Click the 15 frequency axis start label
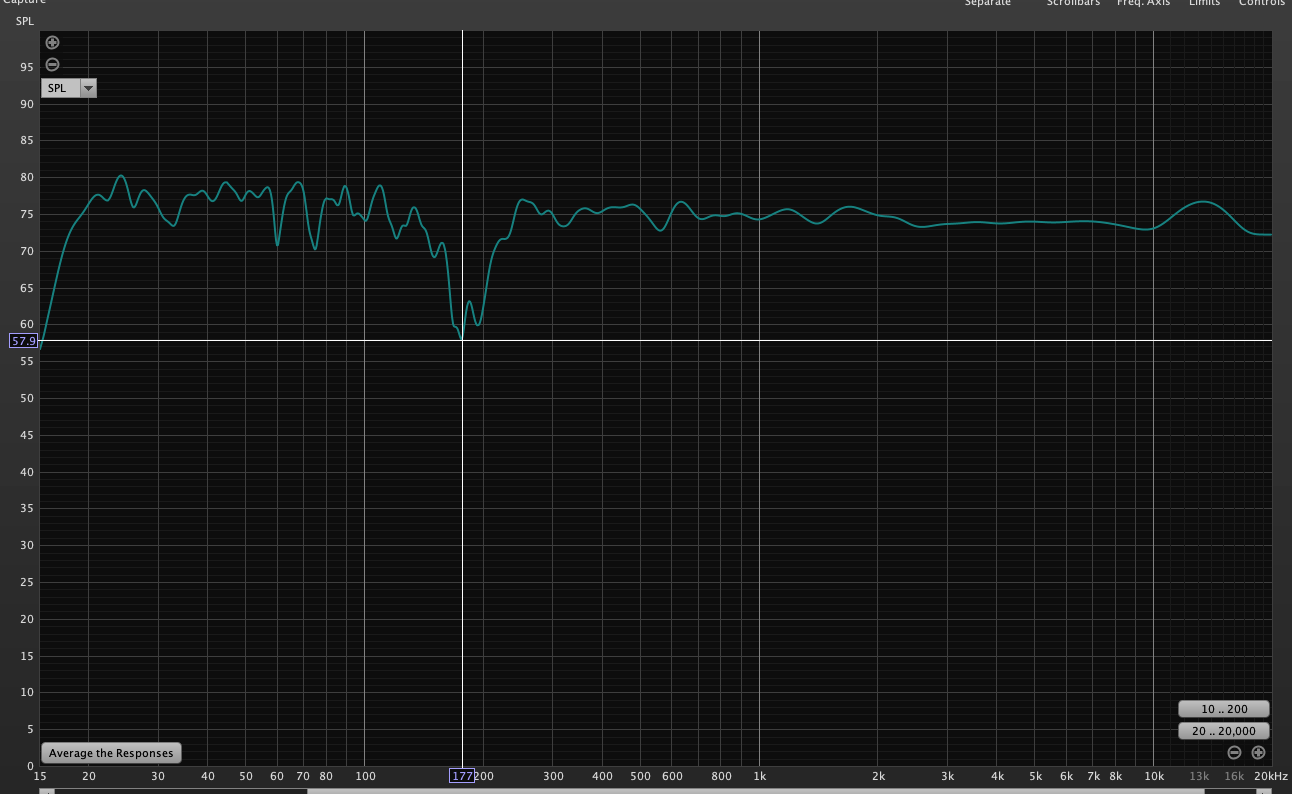Screen dimensions: 1292x794 40,776
